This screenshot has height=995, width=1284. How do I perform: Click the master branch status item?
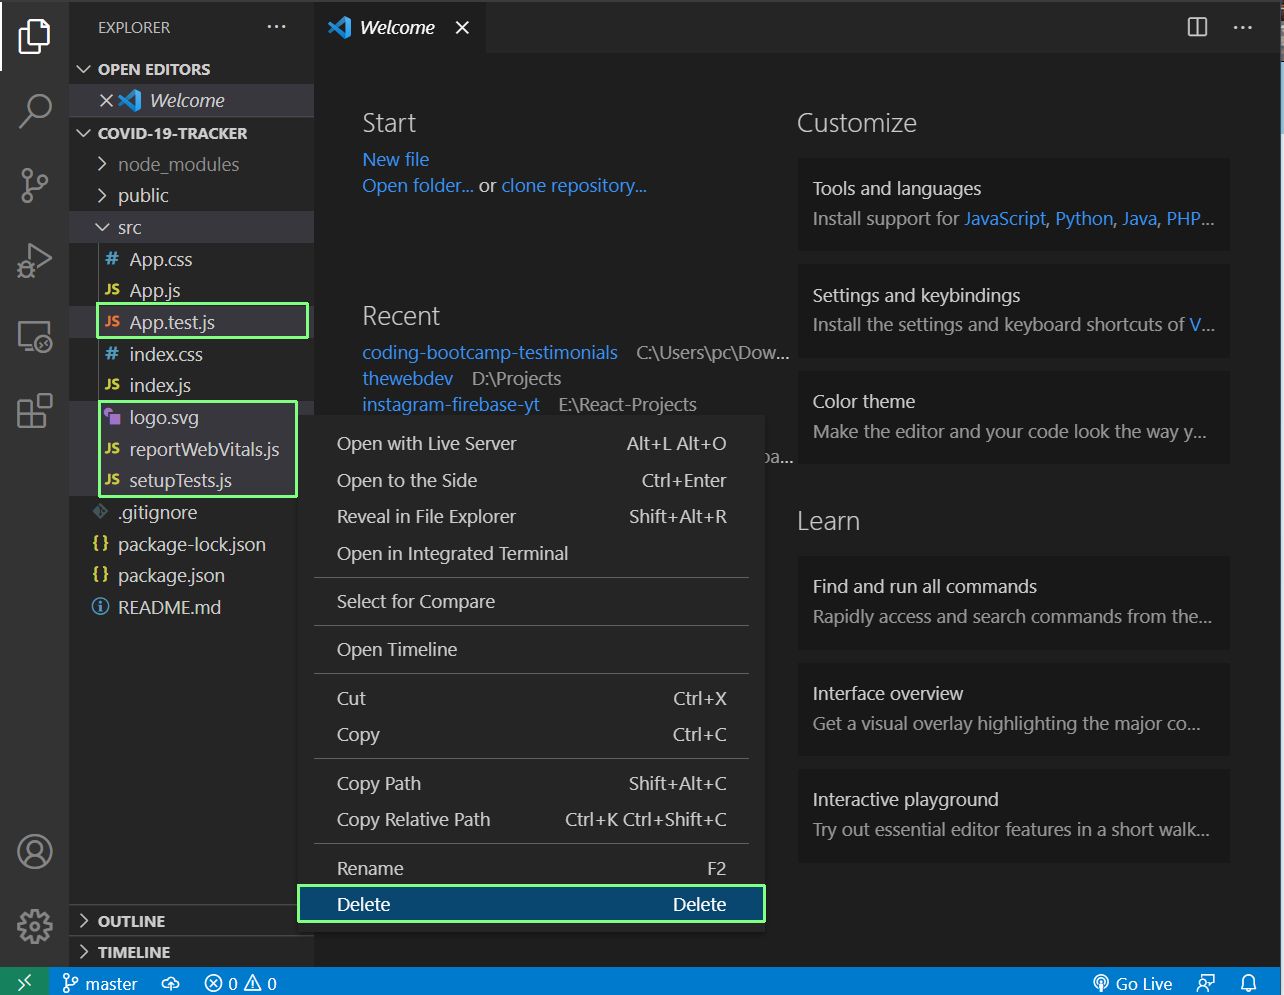[x=100, y=983]
